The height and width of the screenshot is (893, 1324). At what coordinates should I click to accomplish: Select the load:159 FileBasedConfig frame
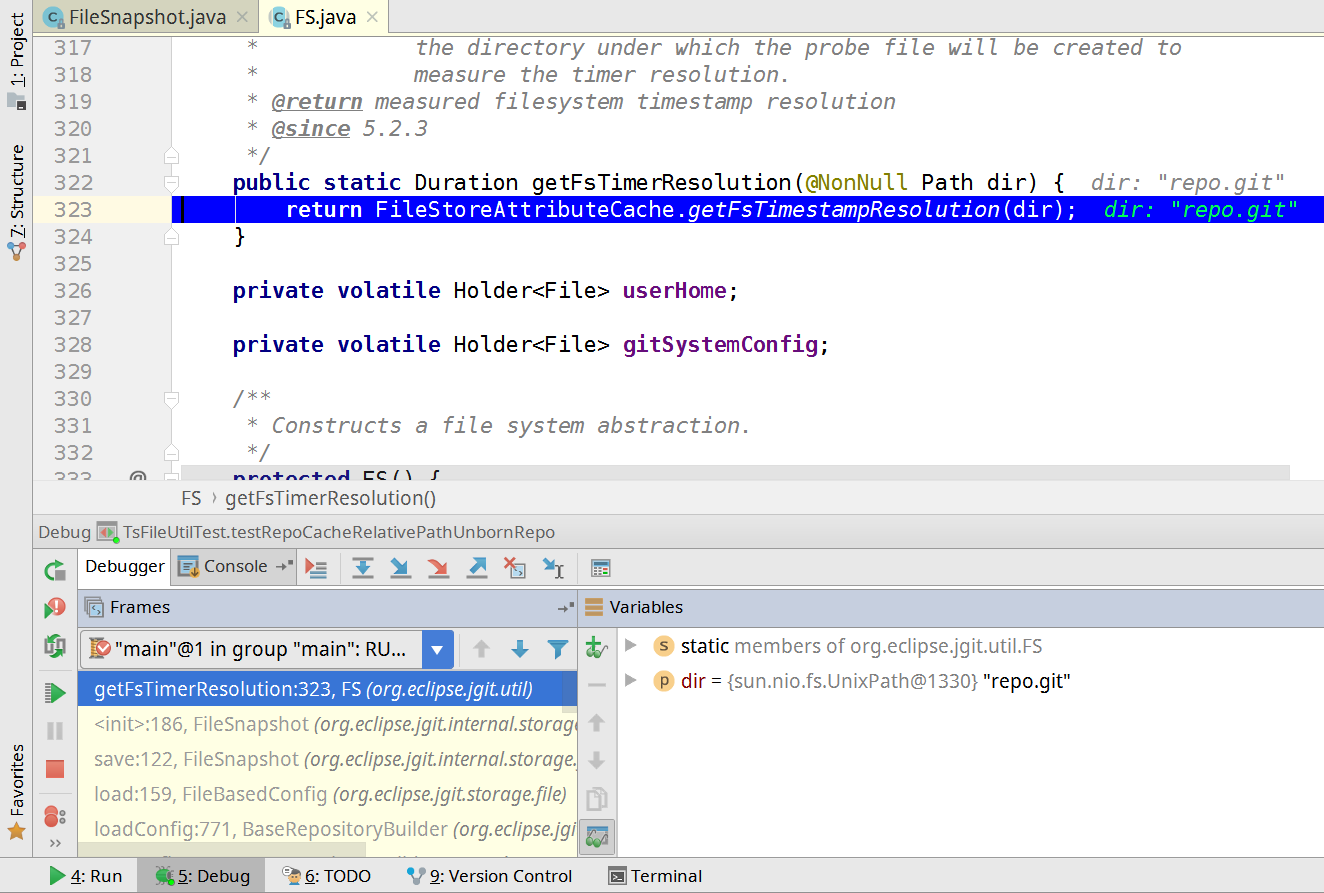click(327, 794)
